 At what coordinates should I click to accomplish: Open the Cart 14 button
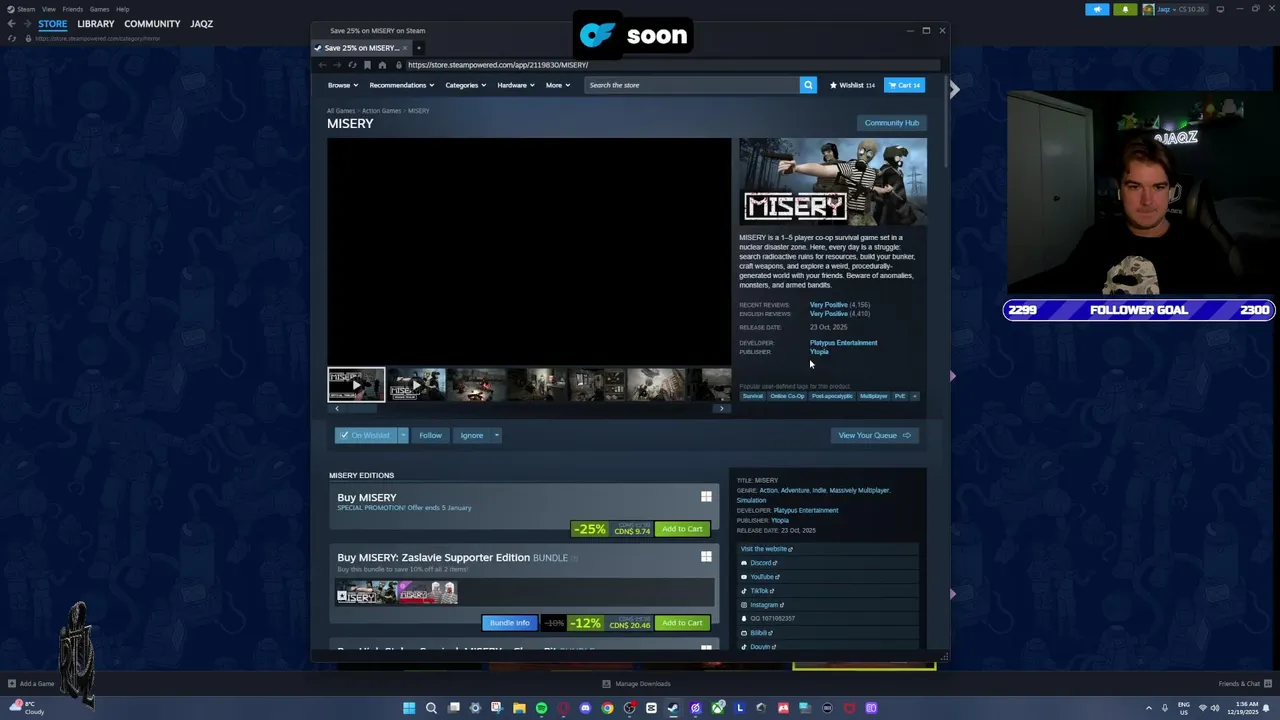(904, 85)
